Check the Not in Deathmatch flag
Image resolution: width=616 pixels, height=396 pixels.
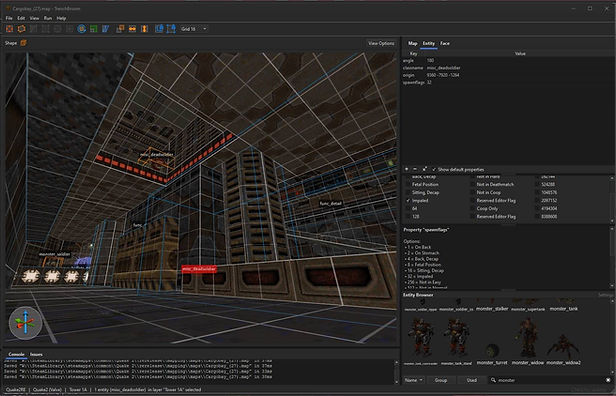point(473,184)
